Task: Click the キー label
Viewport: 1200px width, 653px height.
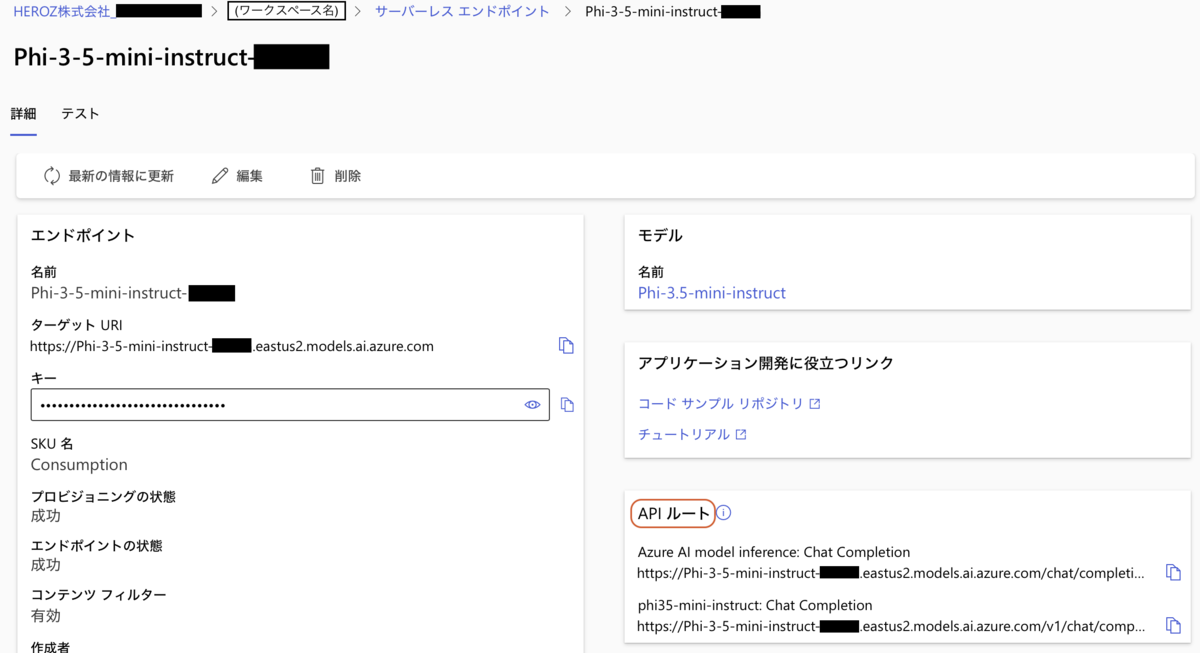Action: [x=44, y=378]
